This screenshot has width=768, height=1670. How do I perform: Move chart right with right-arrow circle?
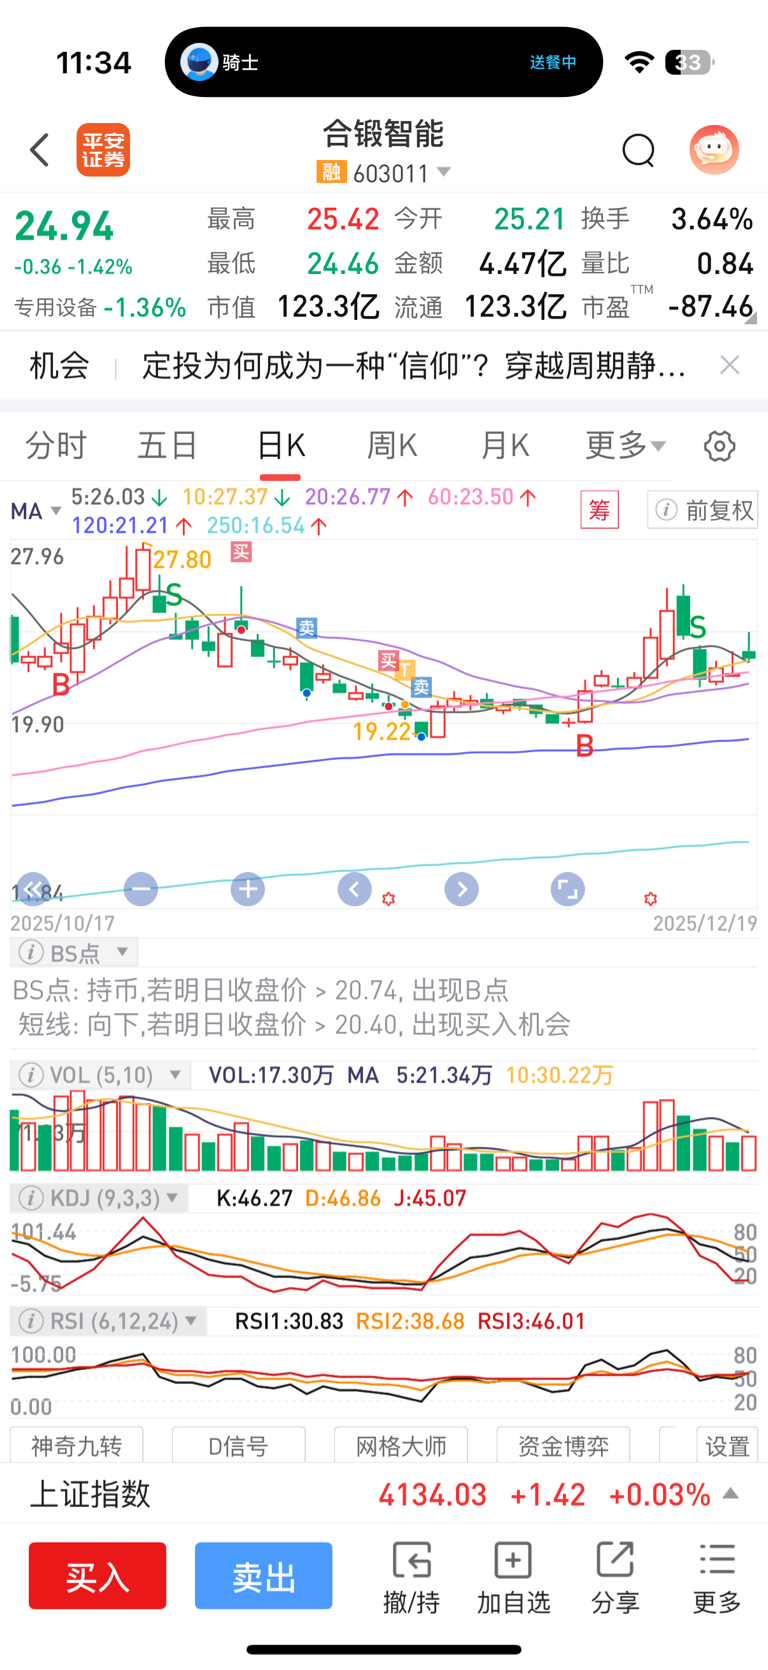461,889
